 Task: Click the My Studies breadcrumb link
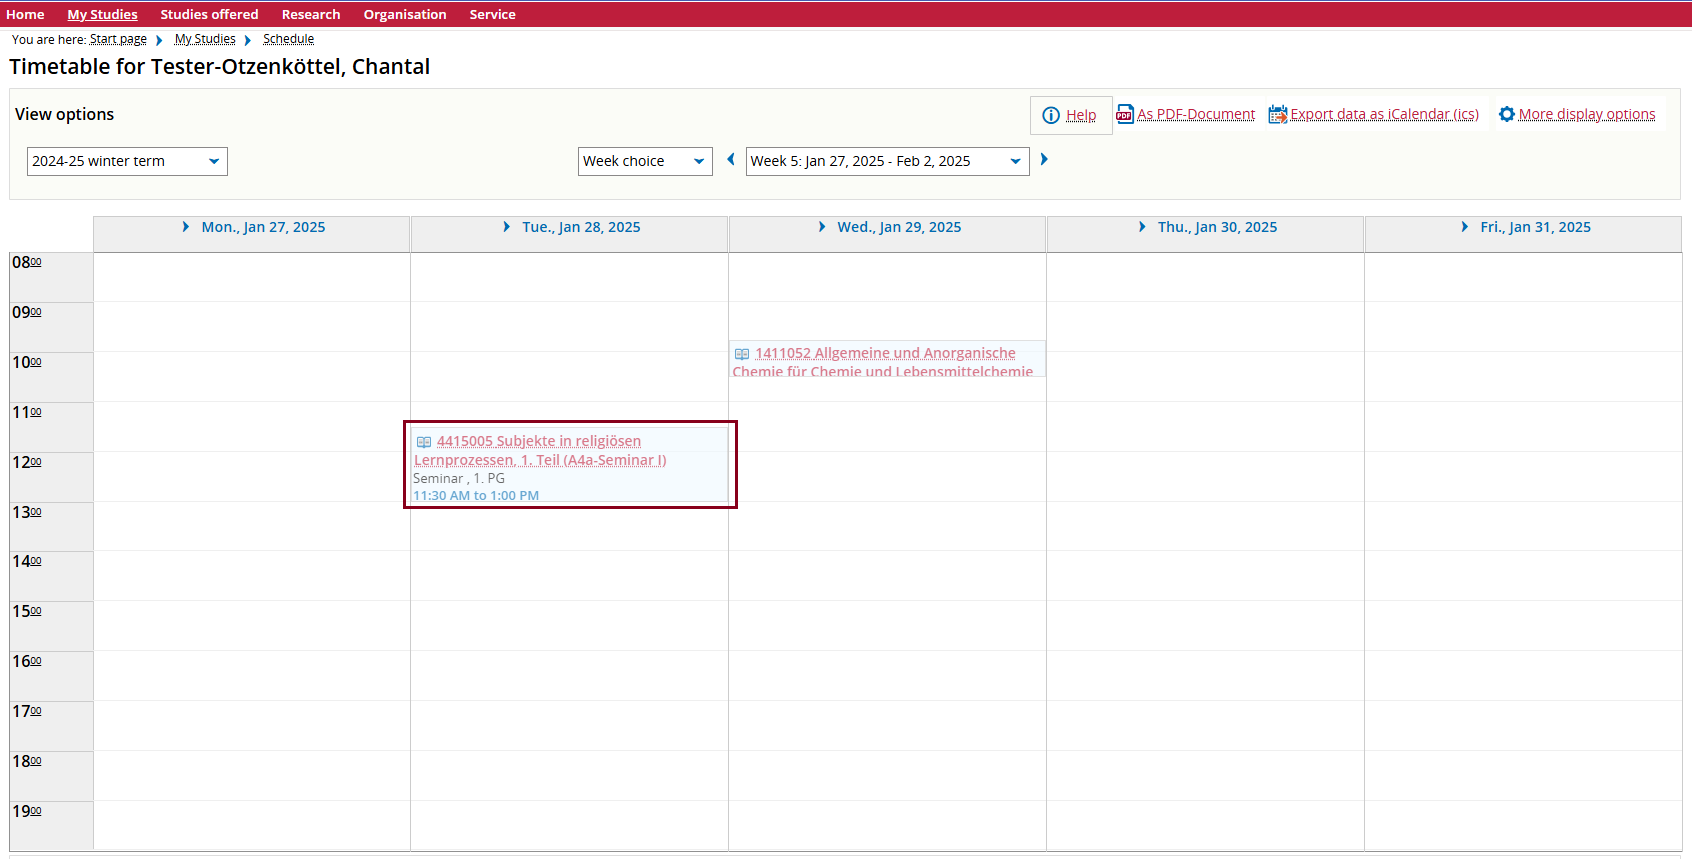[x=205, y=39]
